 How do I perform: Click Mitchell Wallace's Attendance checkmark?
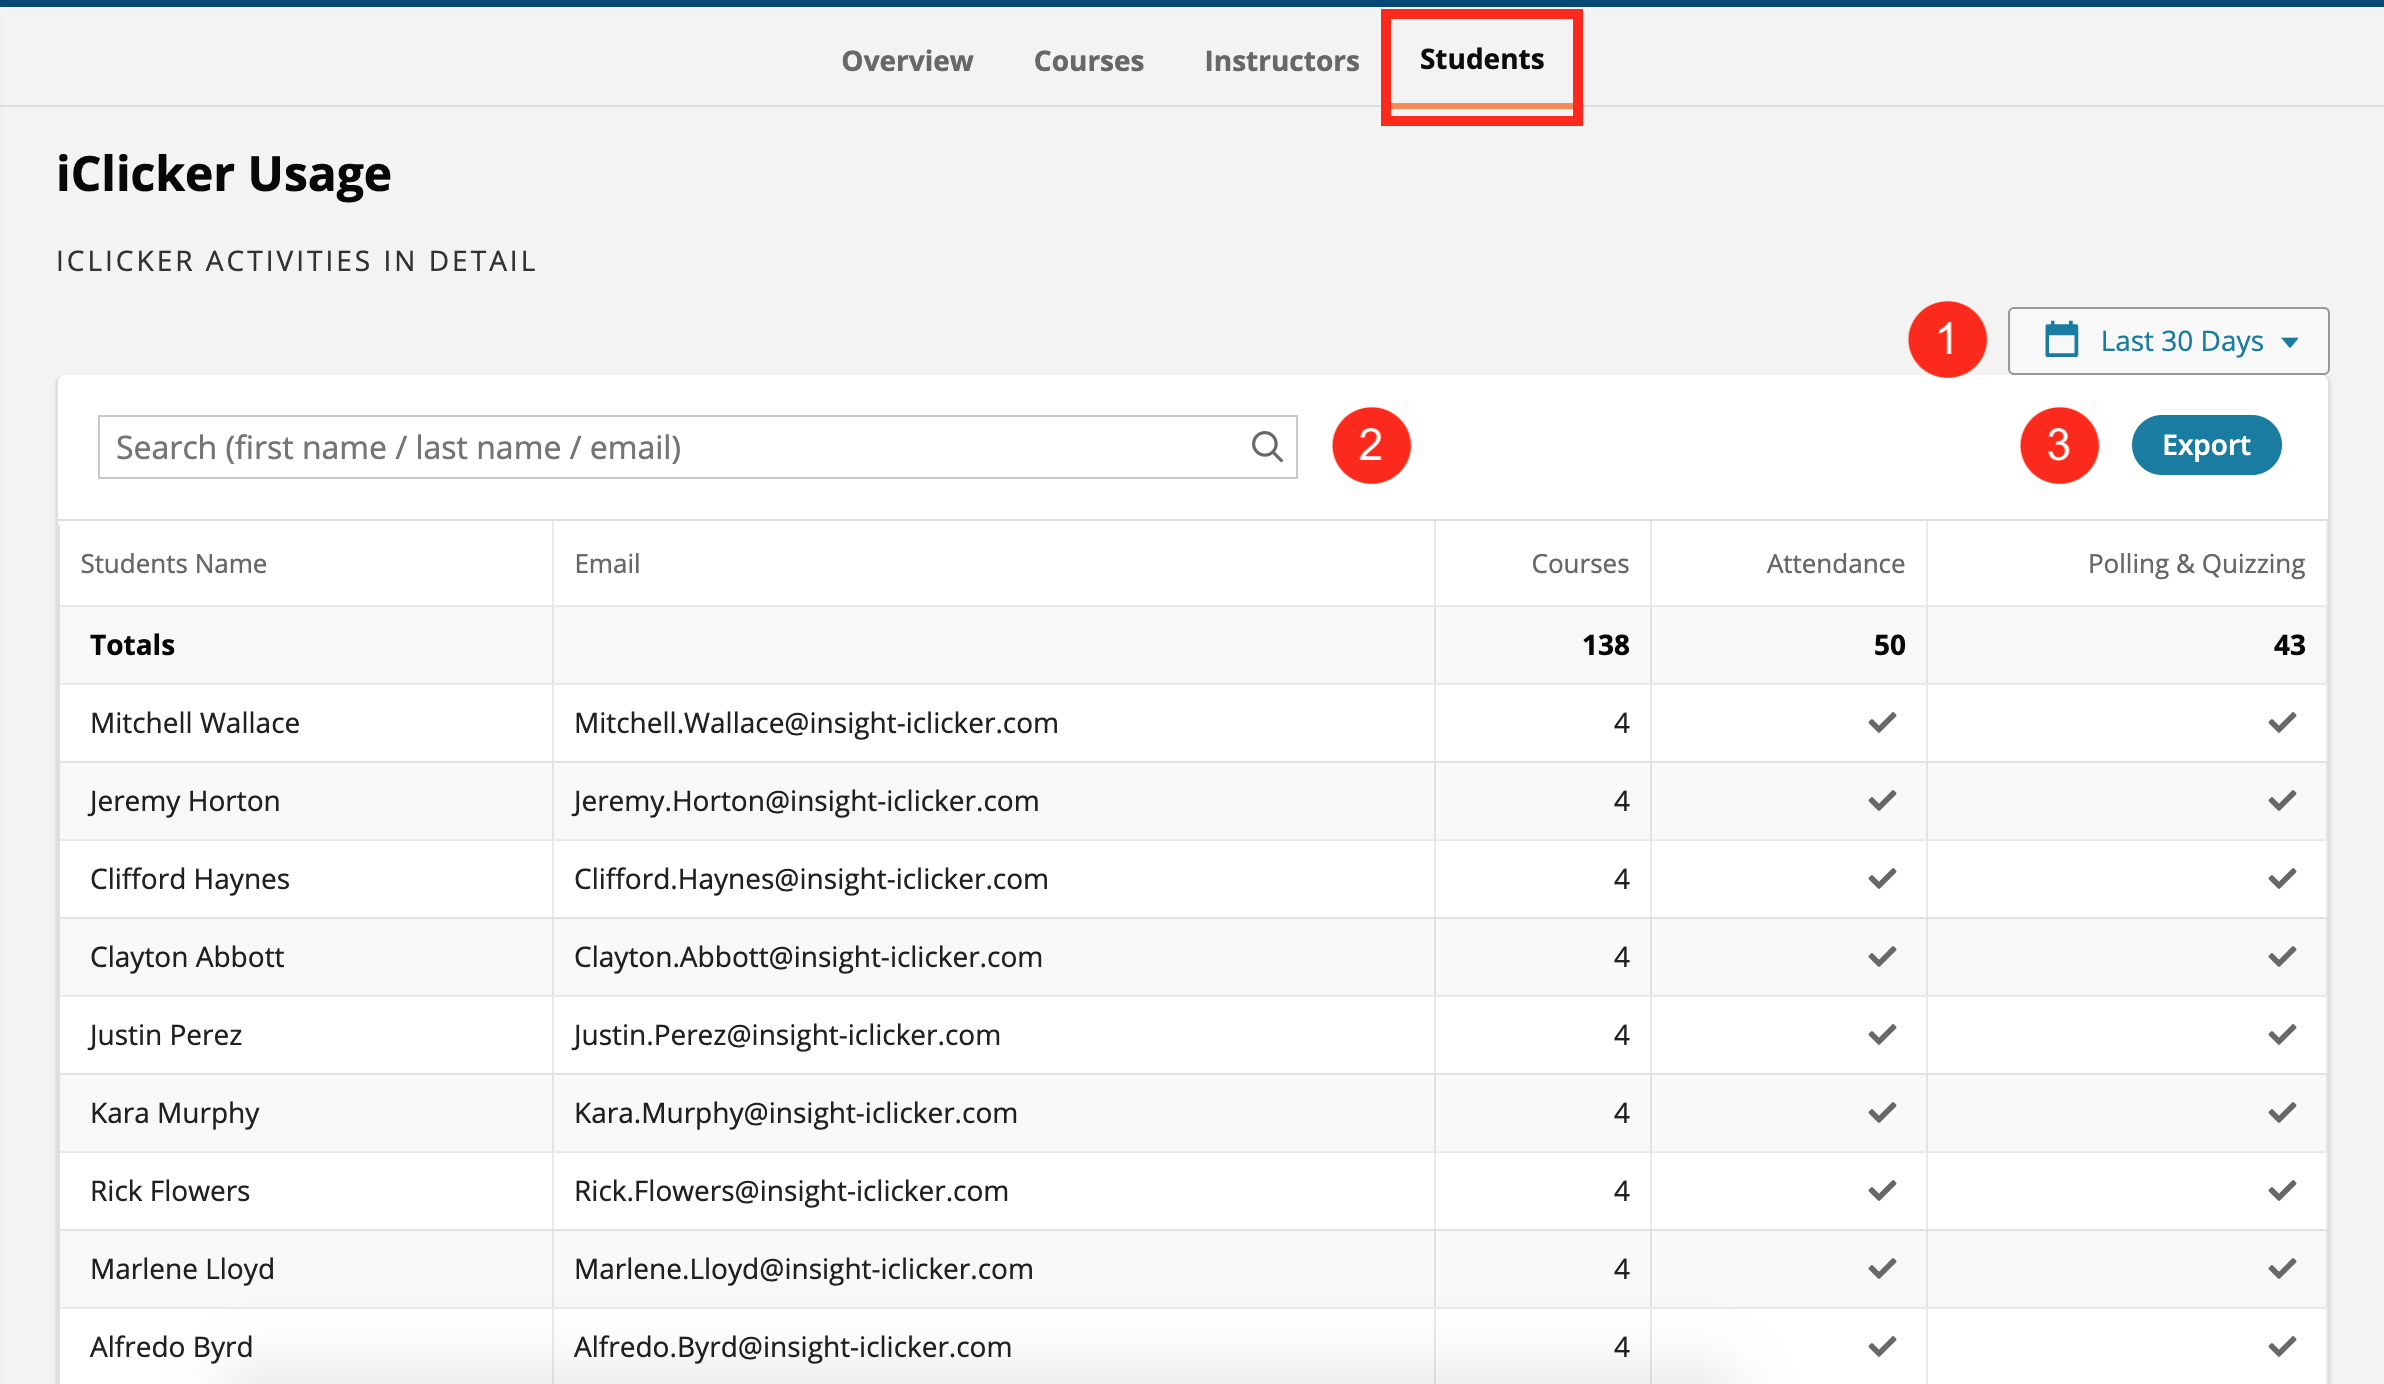(1880, 722)
